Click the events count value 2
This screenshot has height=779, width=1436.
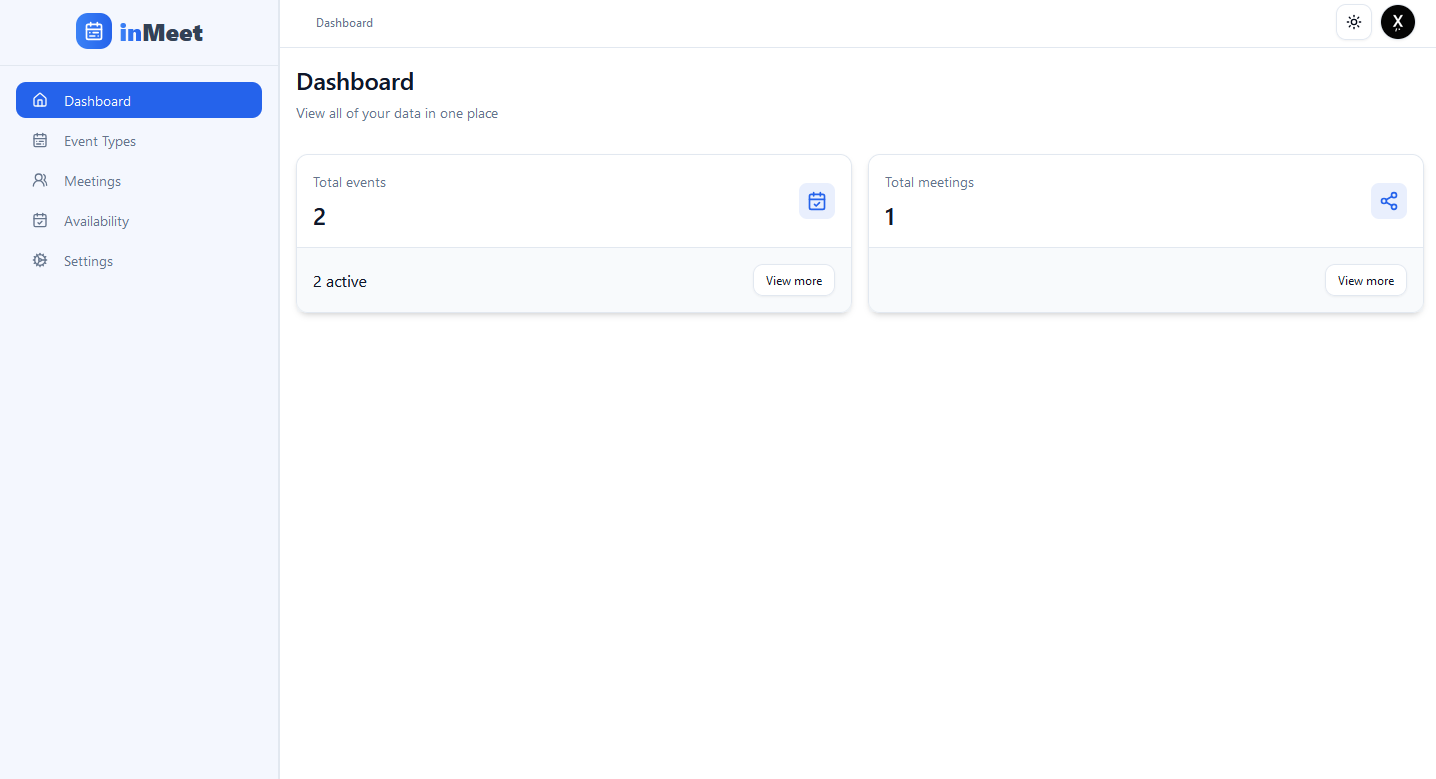pos(320,217)
